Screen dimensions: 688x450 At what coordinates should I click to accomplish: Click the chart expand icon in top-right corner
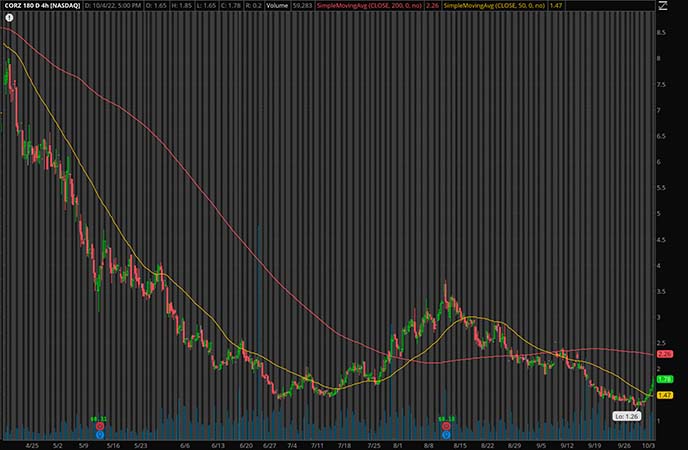662,7
